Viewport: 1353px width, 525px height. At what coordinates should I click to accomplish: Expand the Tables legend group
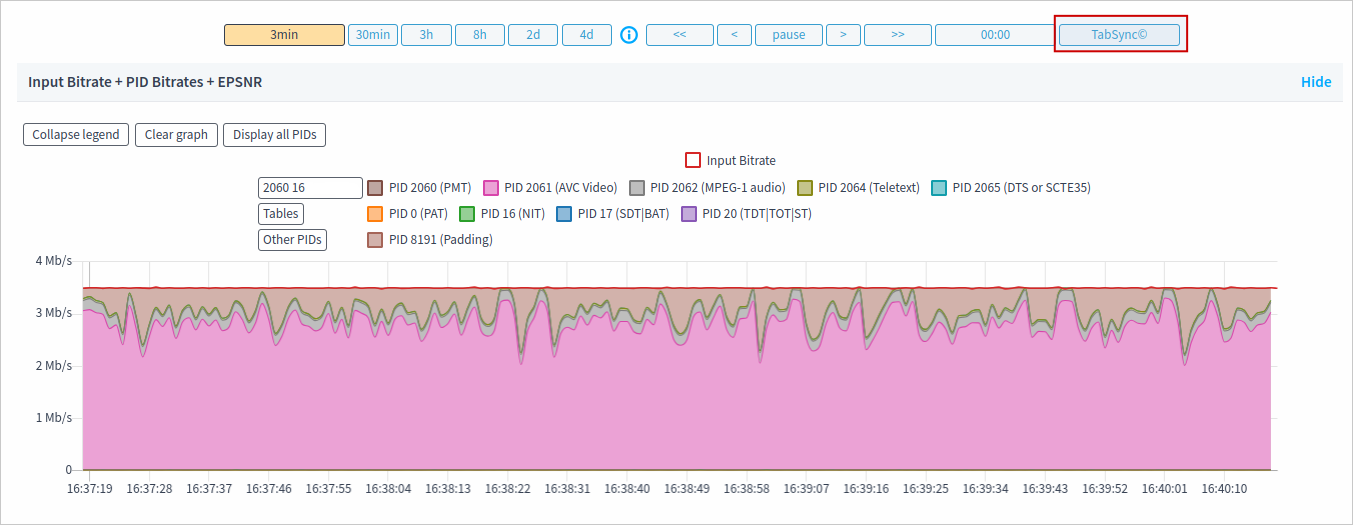[x=281, y=214]
